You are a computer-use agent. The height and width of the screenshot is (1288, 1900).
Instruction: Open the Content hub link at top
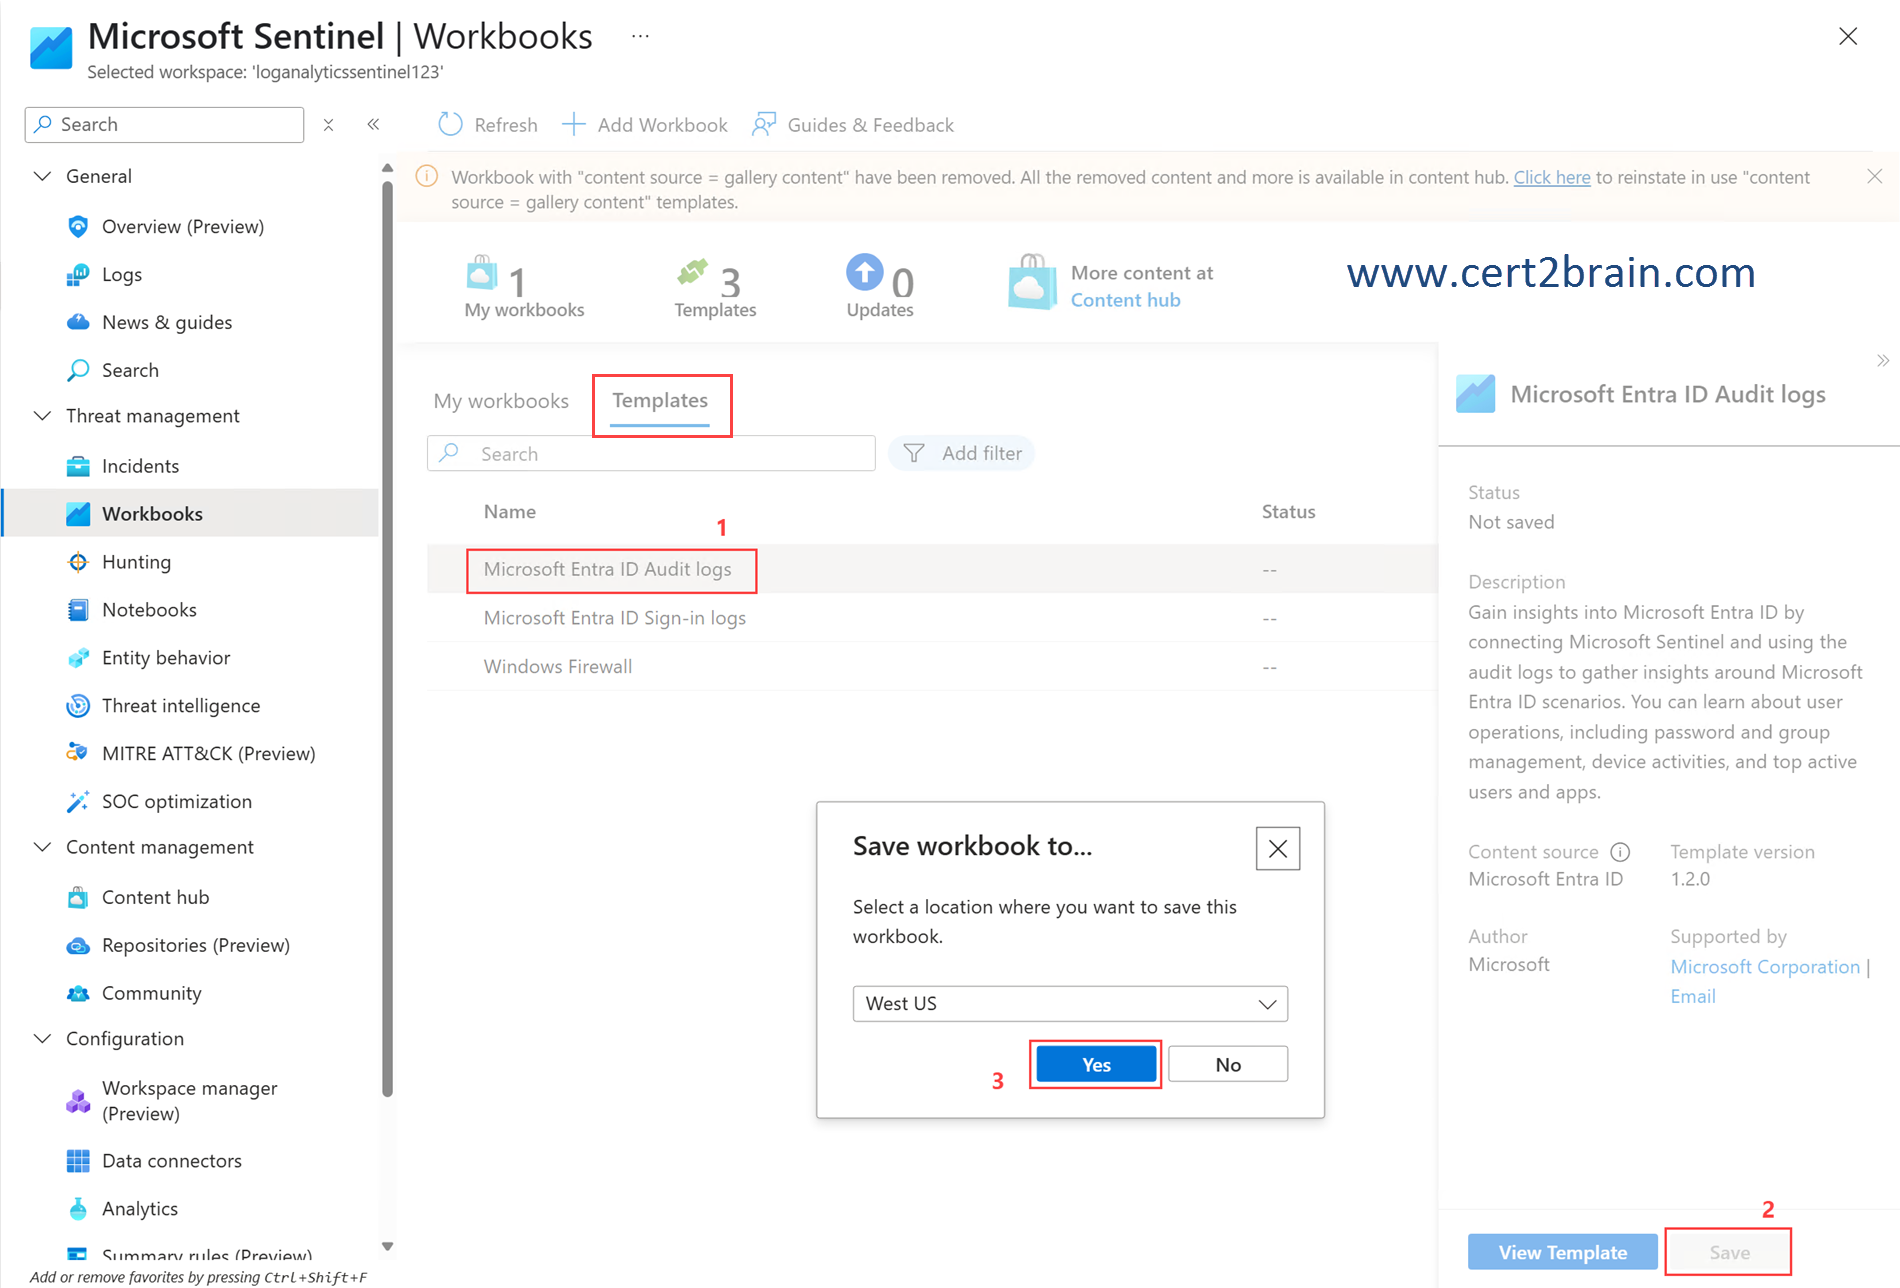click(x=1125, y=300)
